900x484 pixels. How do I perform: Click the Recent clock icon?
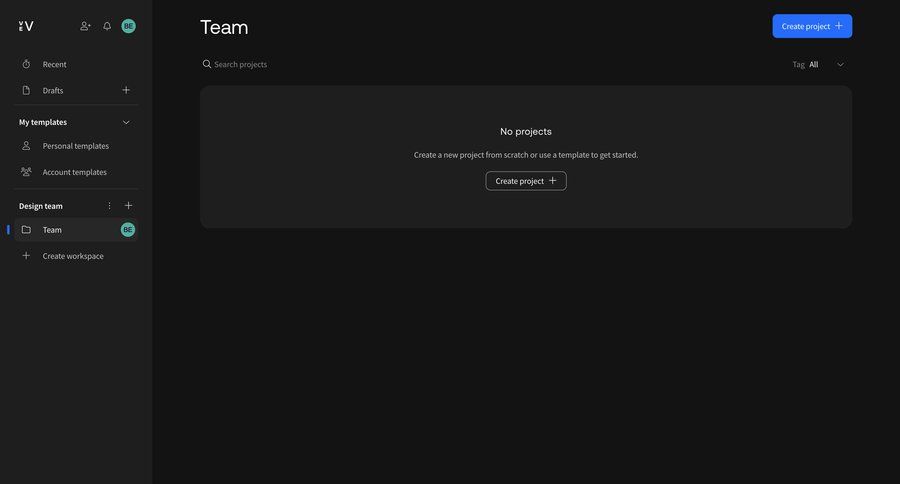pos(26,64)
